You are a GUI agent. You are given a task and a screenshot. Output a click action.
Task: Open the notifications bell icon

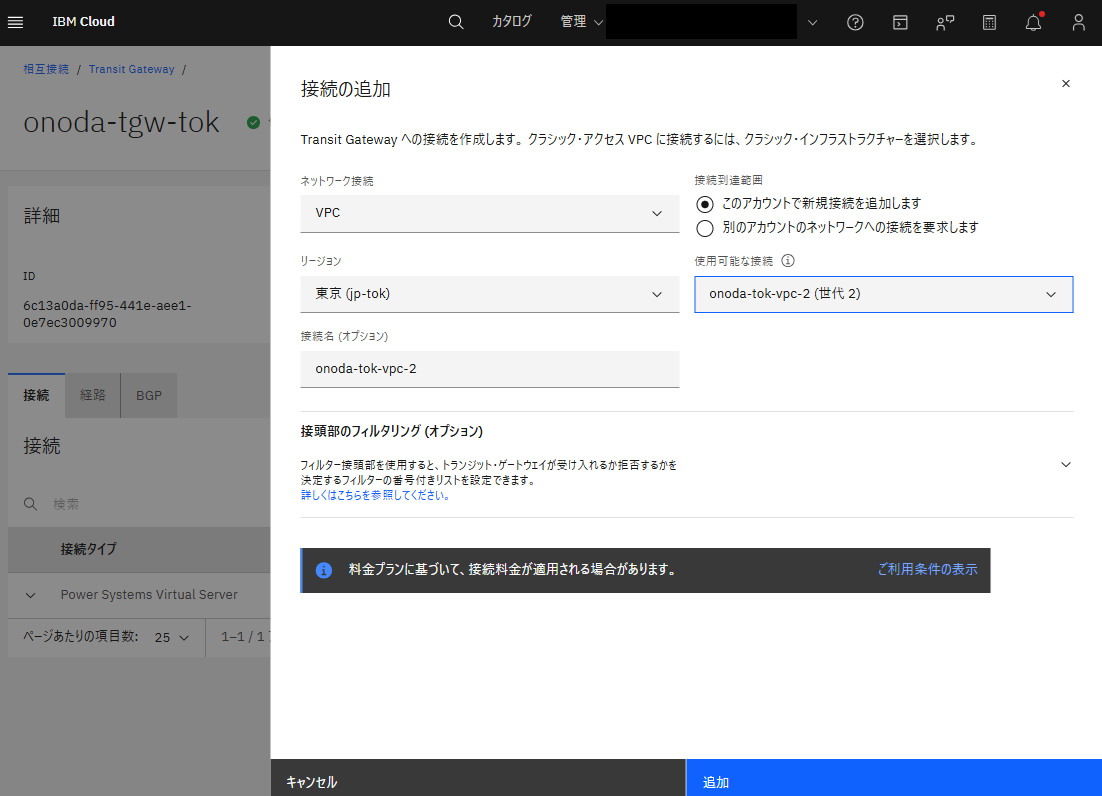(1034, 22)
